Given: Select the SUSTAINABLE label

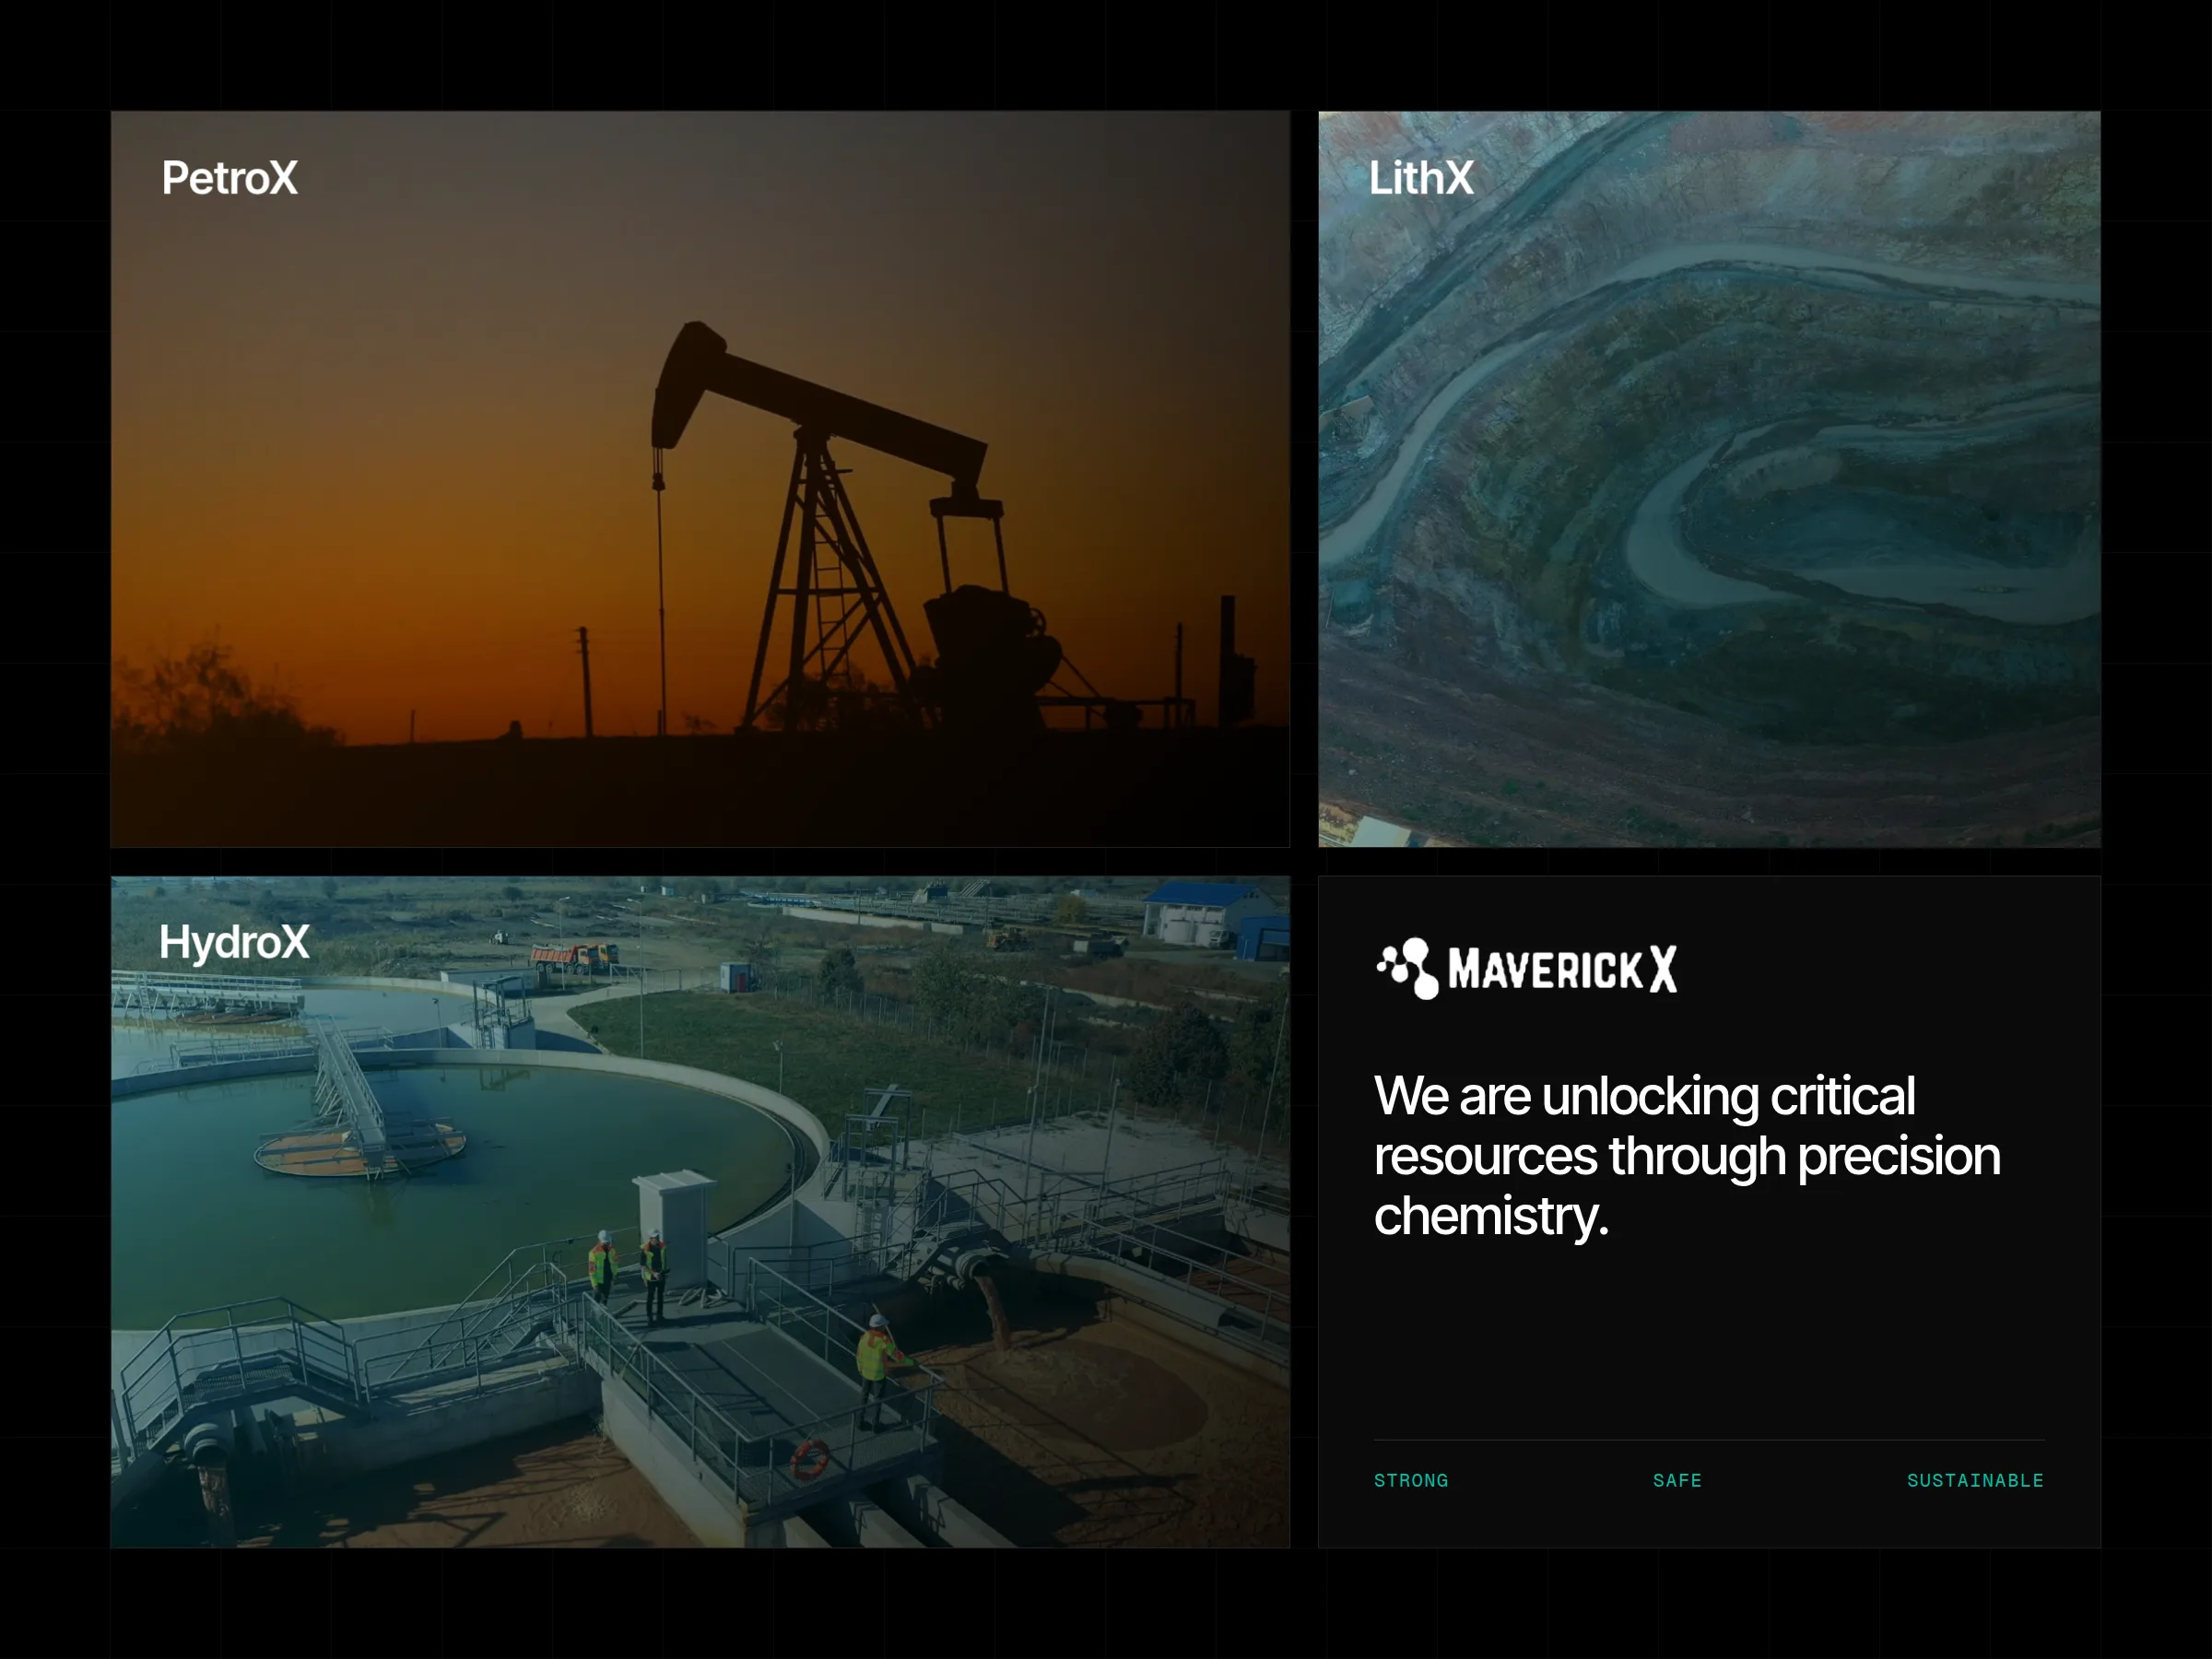Looking at the screenshot, I should (1975, 1480).
